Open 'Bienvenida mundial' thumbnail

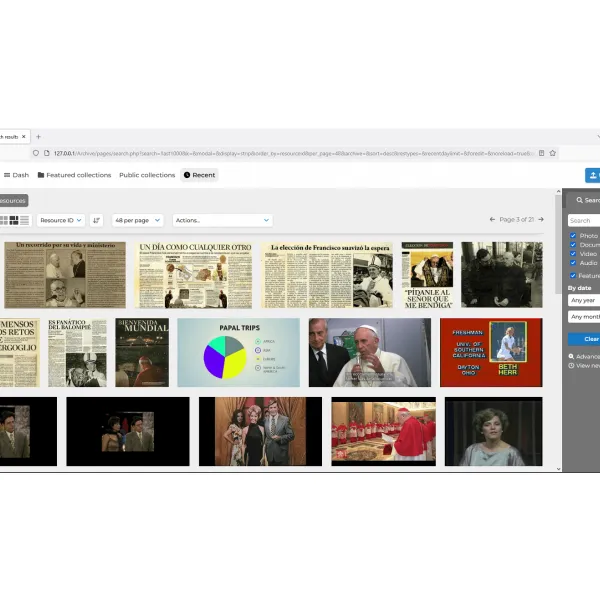point(142,352)
